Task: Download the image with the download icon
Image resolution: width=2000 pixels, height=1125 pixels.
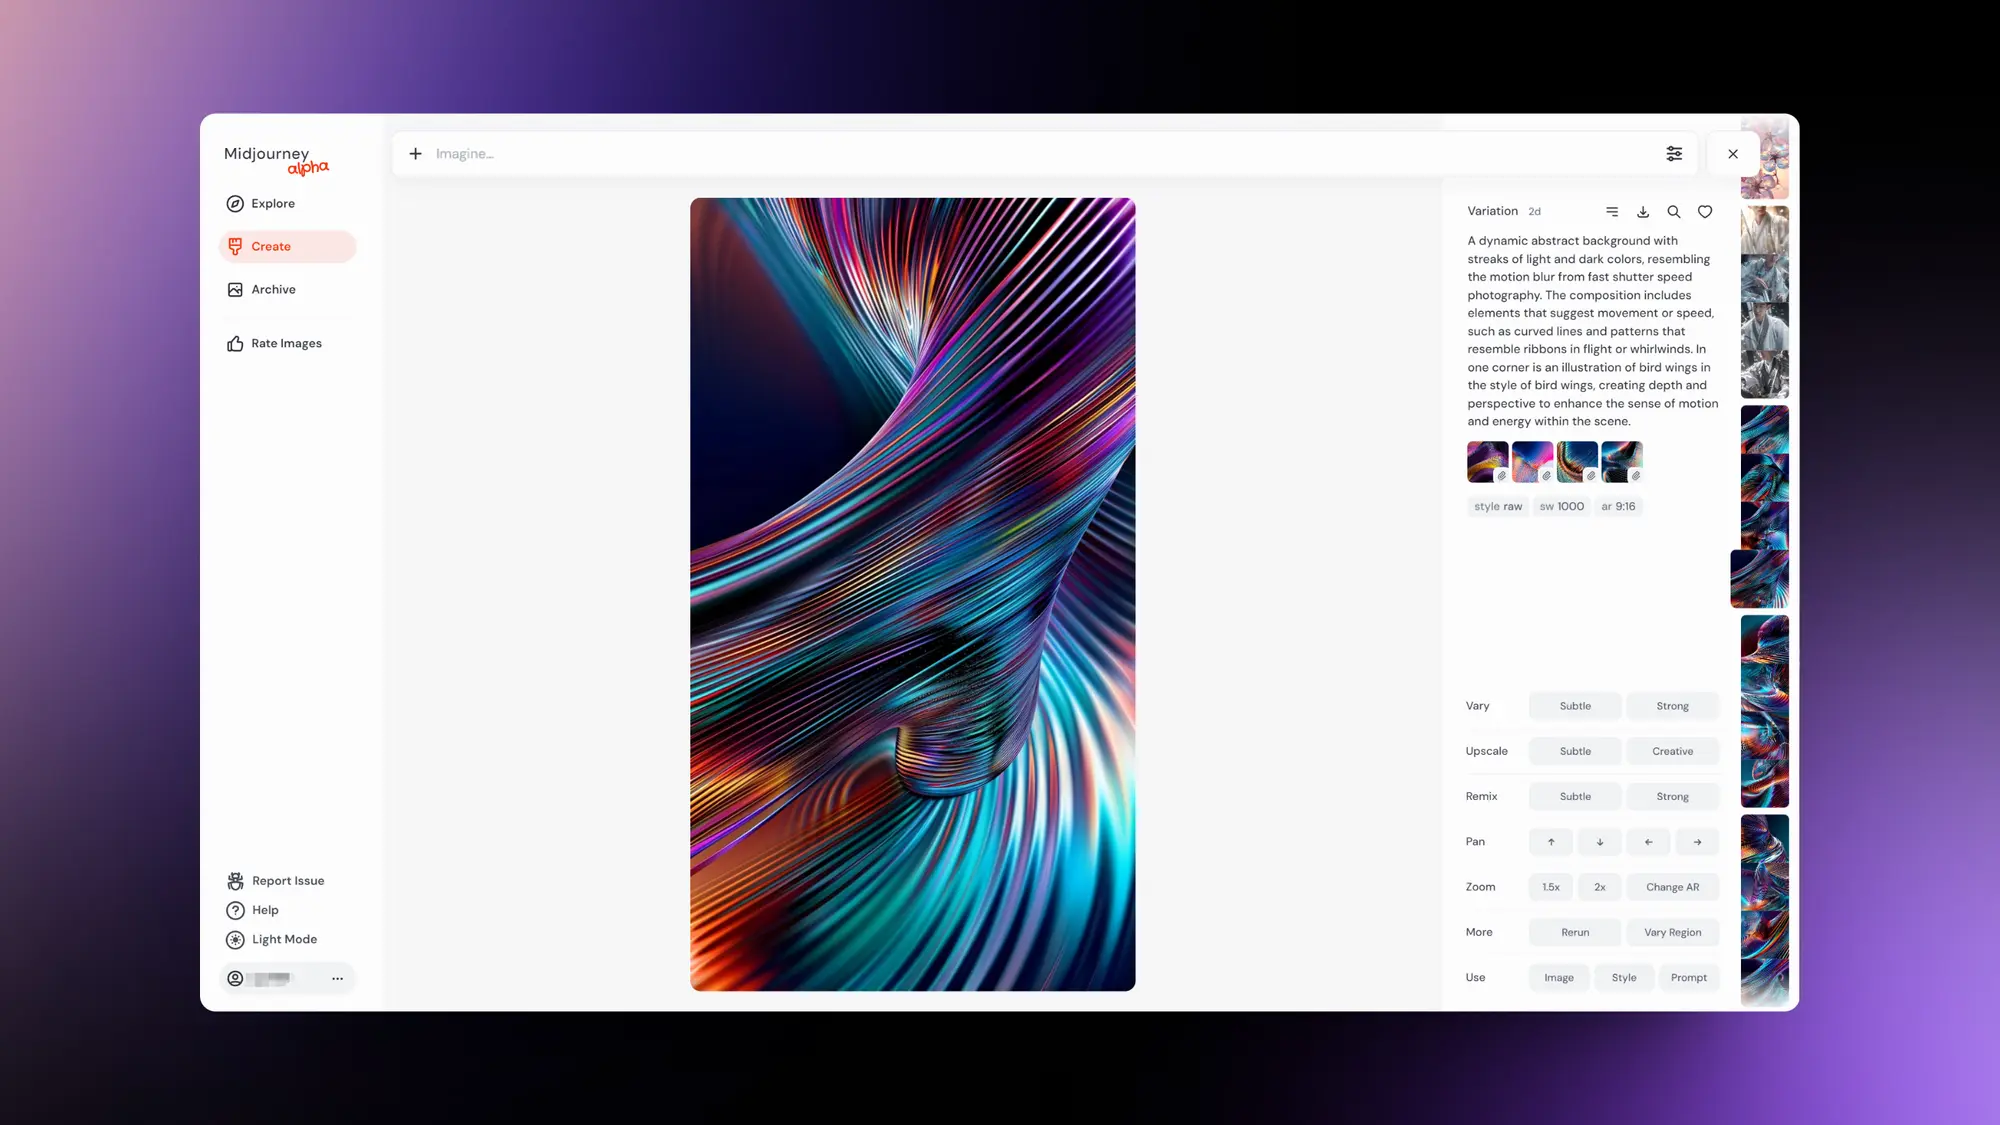Action: pyautogui.click(x=1643, y=211)
